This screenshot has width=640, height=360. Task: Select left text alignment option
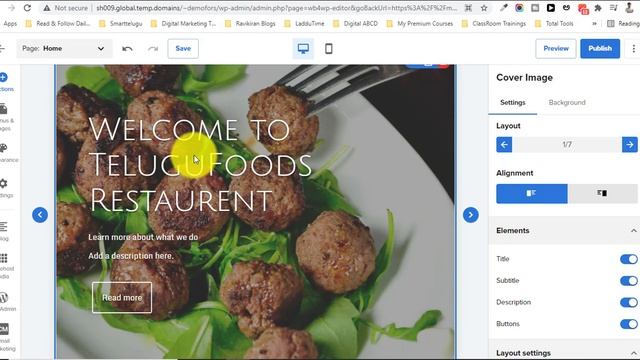coord(531,193)
